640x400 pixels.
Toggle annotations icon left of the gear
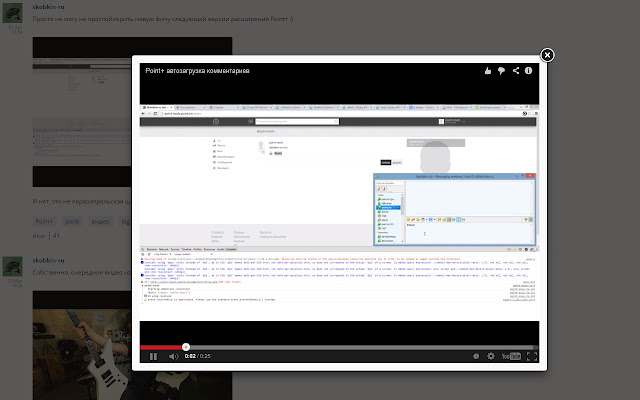(x=476, y=356)
